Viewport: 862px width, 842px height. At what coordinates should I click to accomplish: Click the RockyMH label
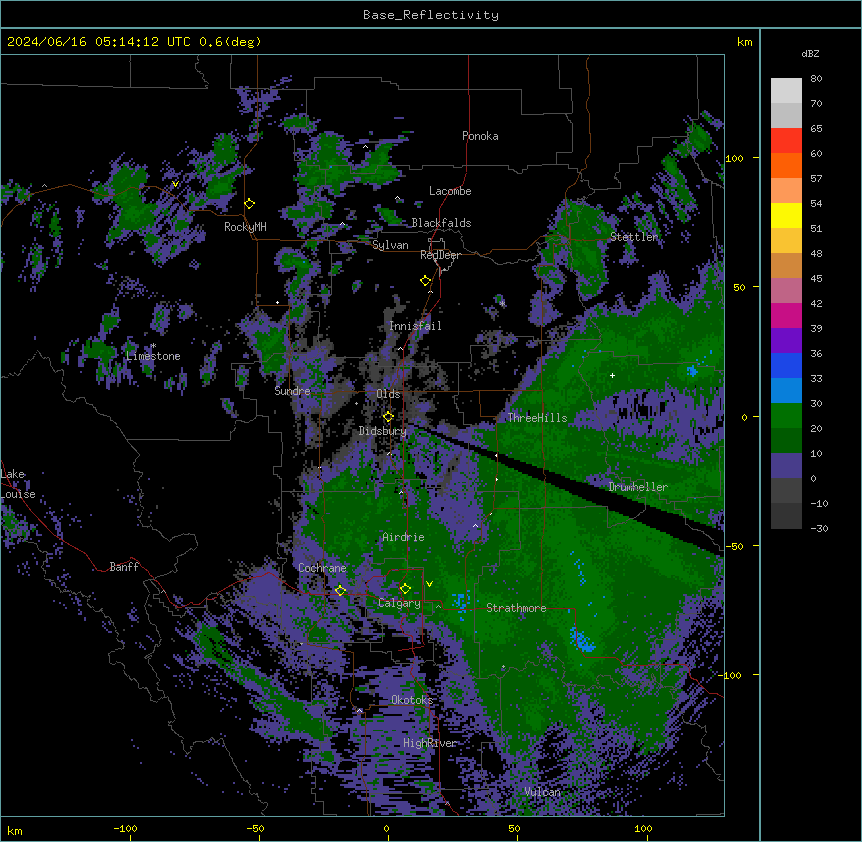coord(245,227)
